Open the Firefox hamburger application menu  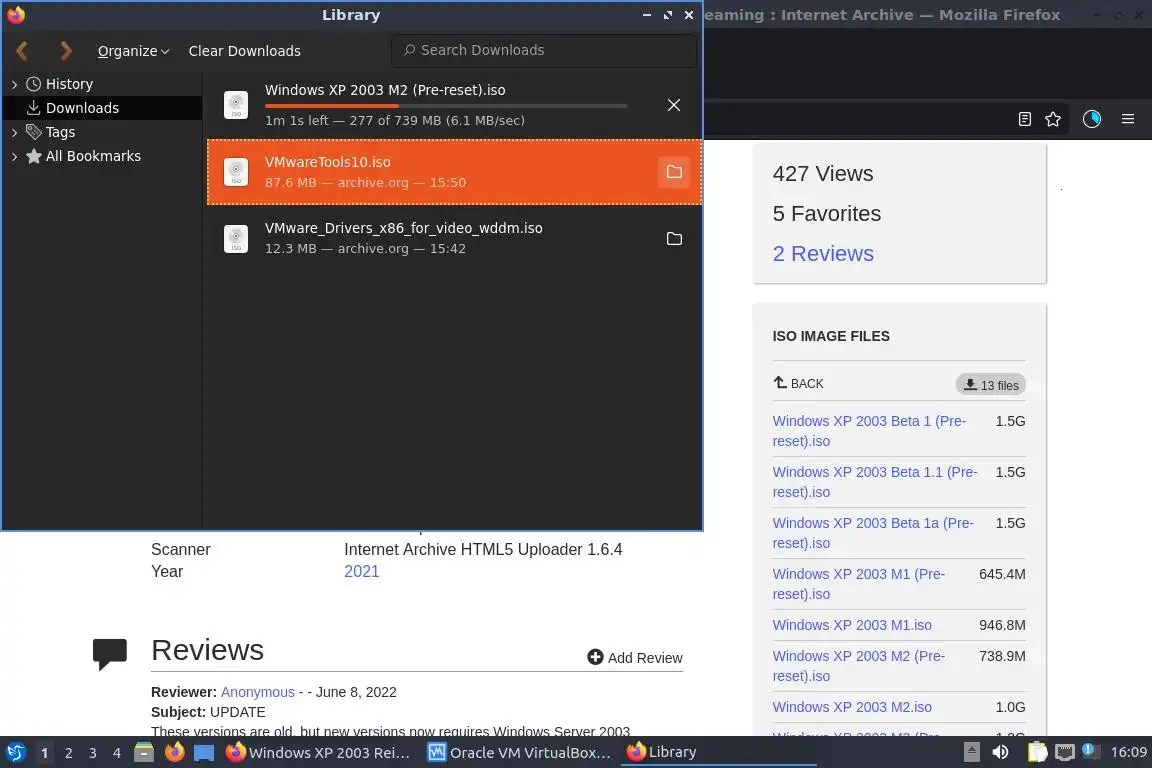(1128, 119)
